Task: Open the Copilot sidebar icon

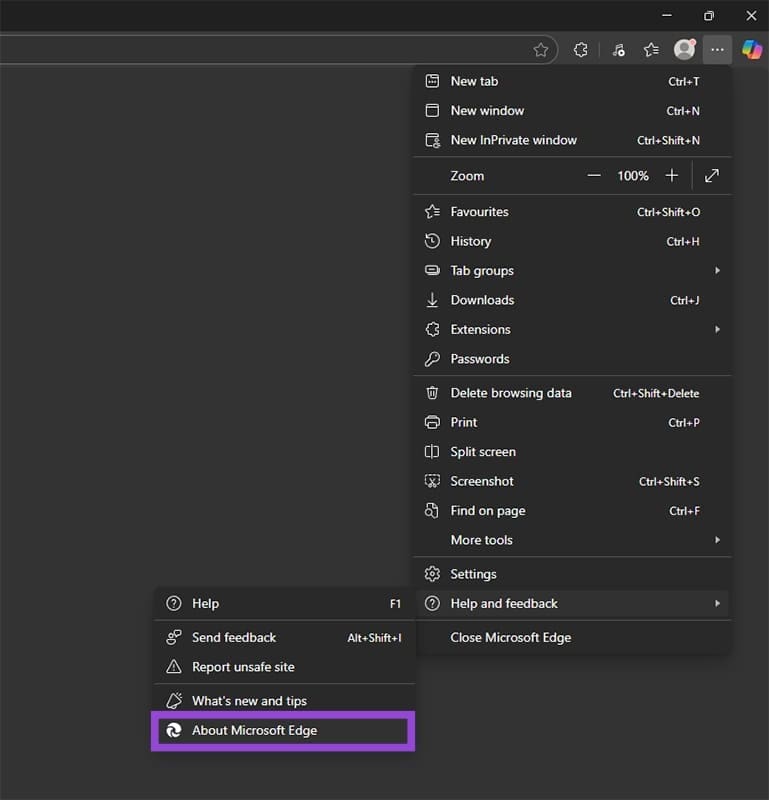Action: click(752, 49)
